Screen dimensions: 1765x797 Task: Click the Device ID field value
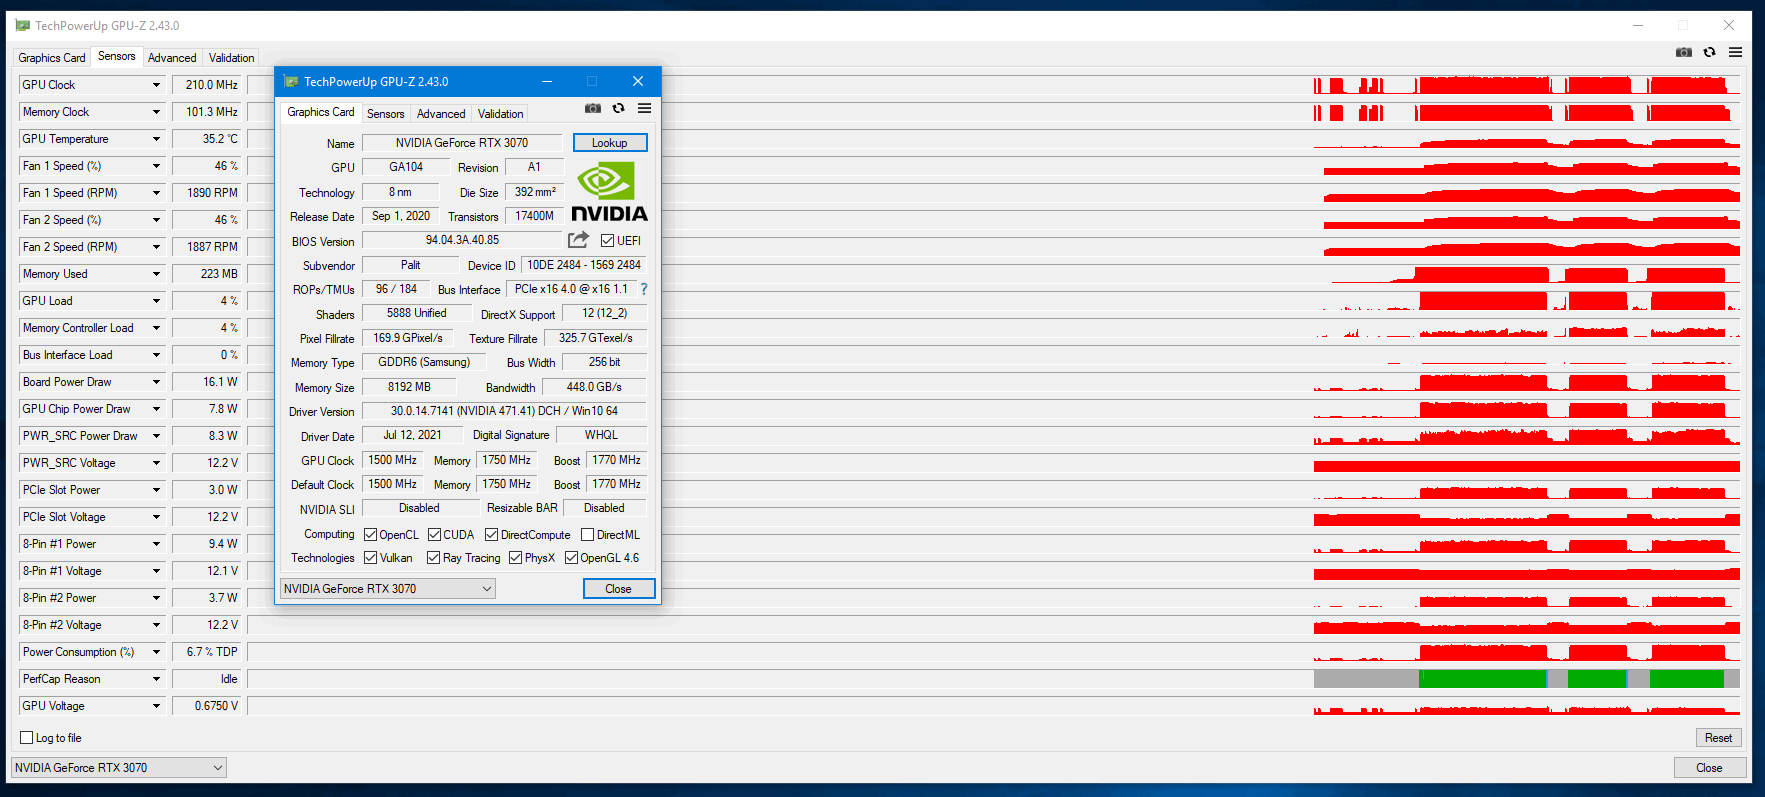tap(584, 265)
